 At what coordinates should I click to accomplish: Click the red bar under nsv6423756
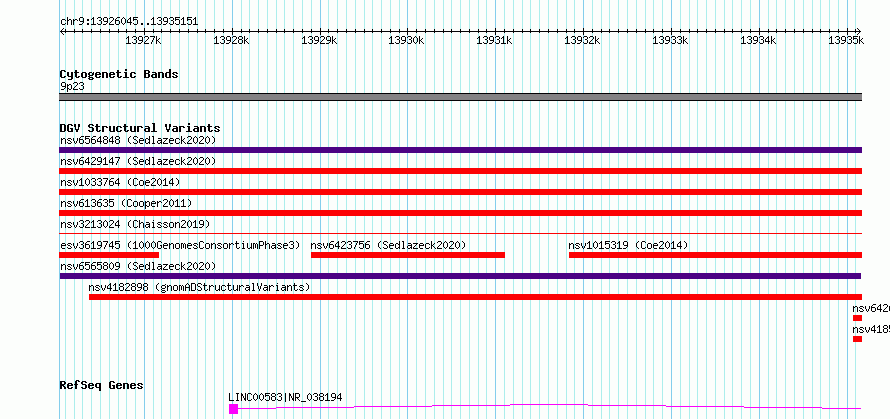(408, 255)
